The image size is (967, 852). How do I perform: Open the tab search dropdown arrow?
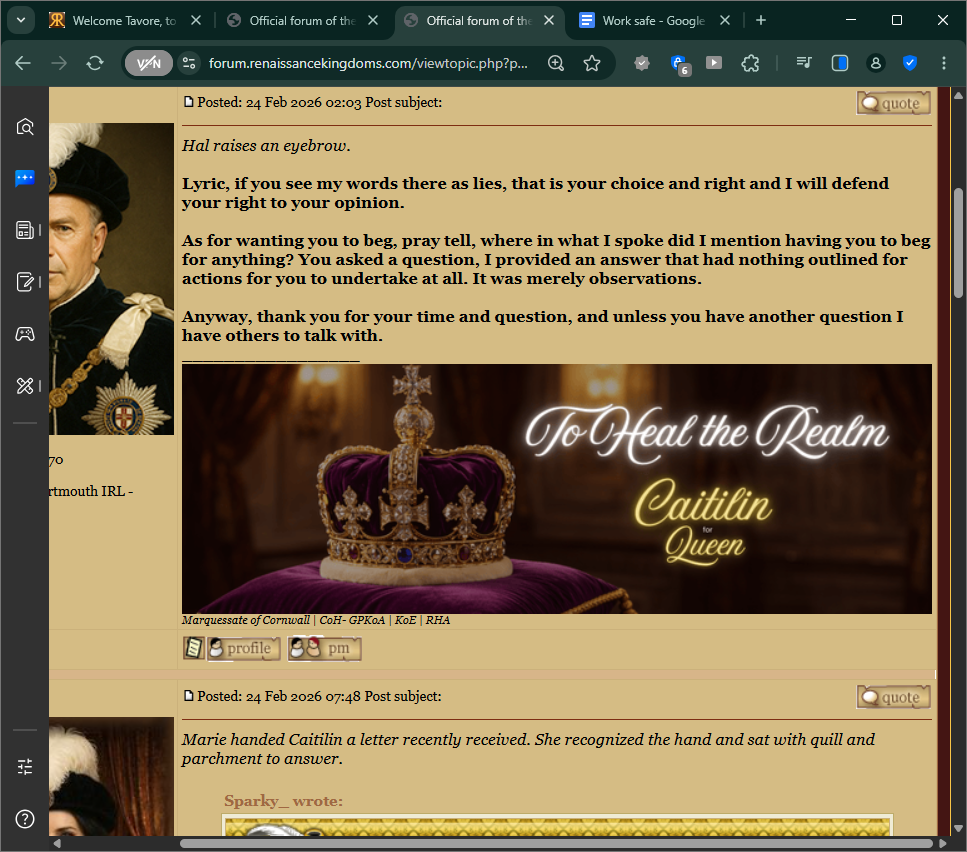pos(21,20)
